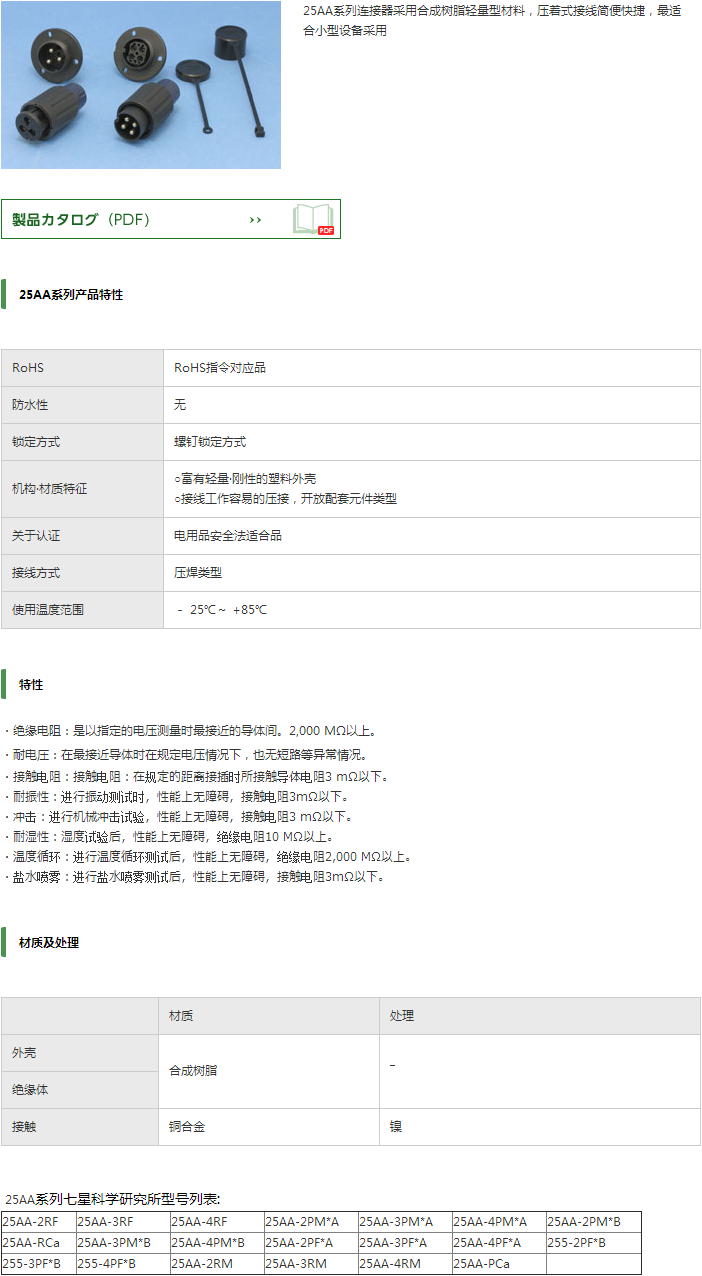Click the 富有轻量·刚性的塑料外壳 line
Image resolution: width=702 pixels, height=1276 pixels.
click(x=246, y=479)
